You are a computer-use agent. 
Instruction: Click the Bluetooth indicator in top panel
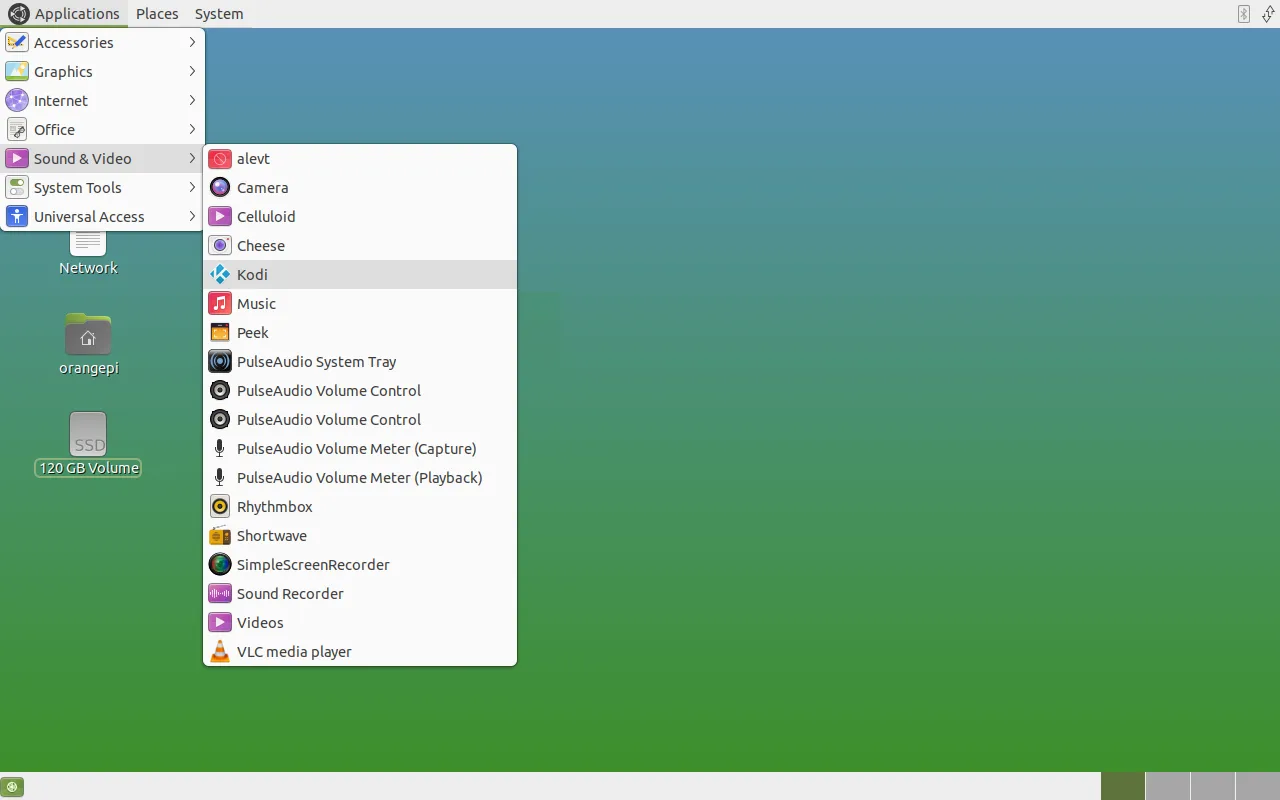(1244, 14)
